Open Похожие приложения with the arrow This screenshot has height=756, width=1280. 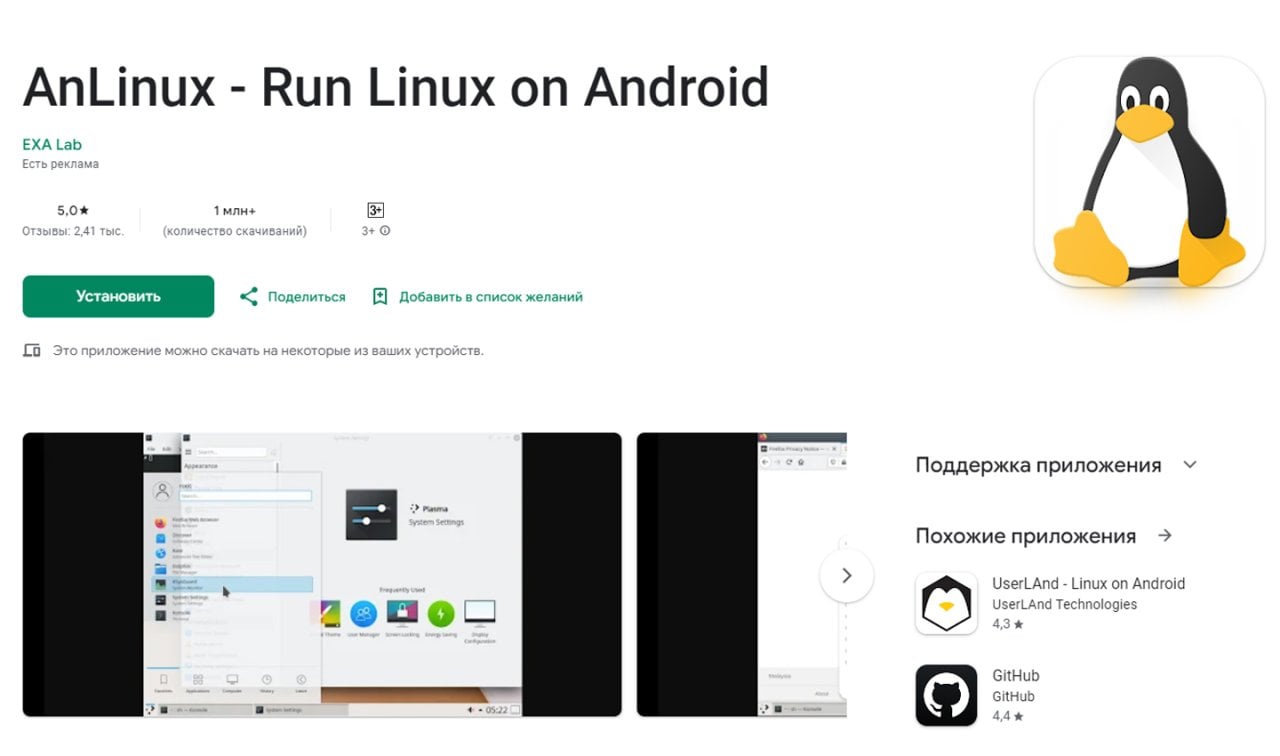pyautogui.click(x=1165, y=535)
